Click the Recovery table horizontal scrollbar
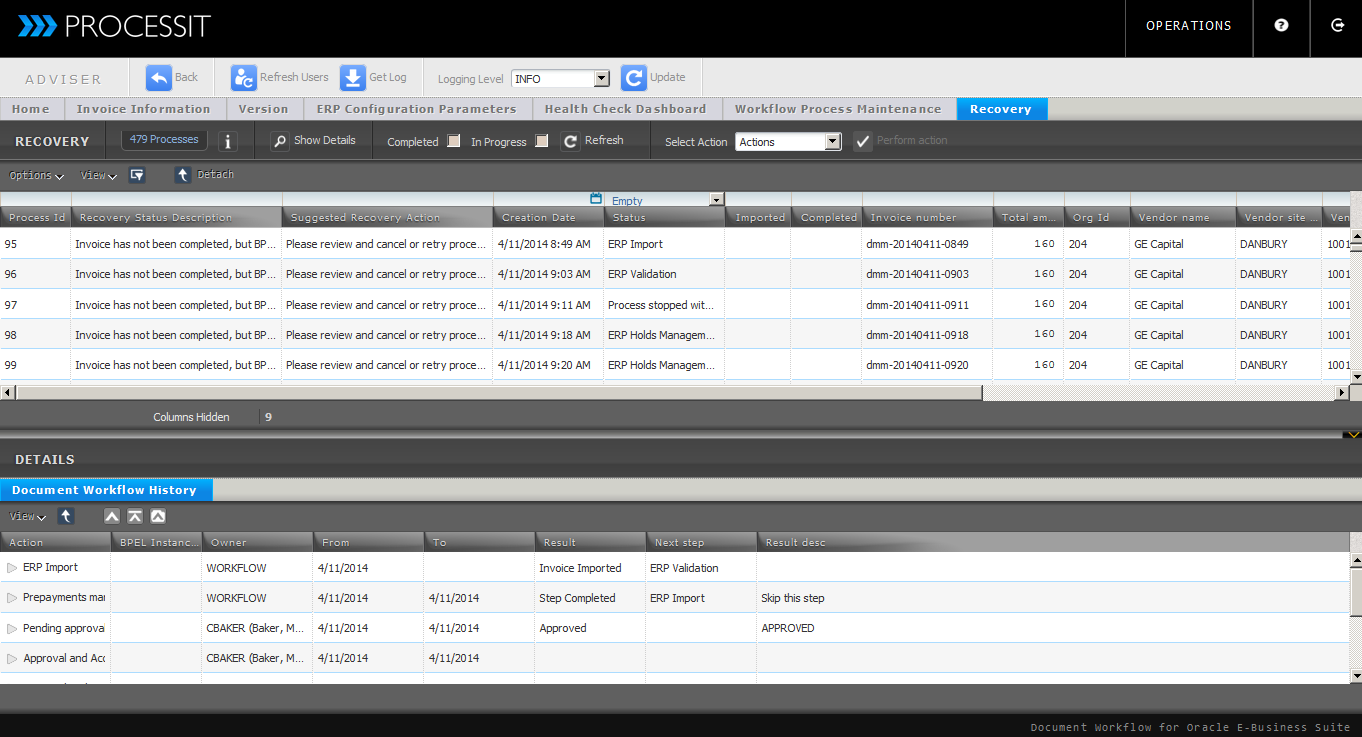Viewport: 1362px width, 737px height. pos(500,393)
